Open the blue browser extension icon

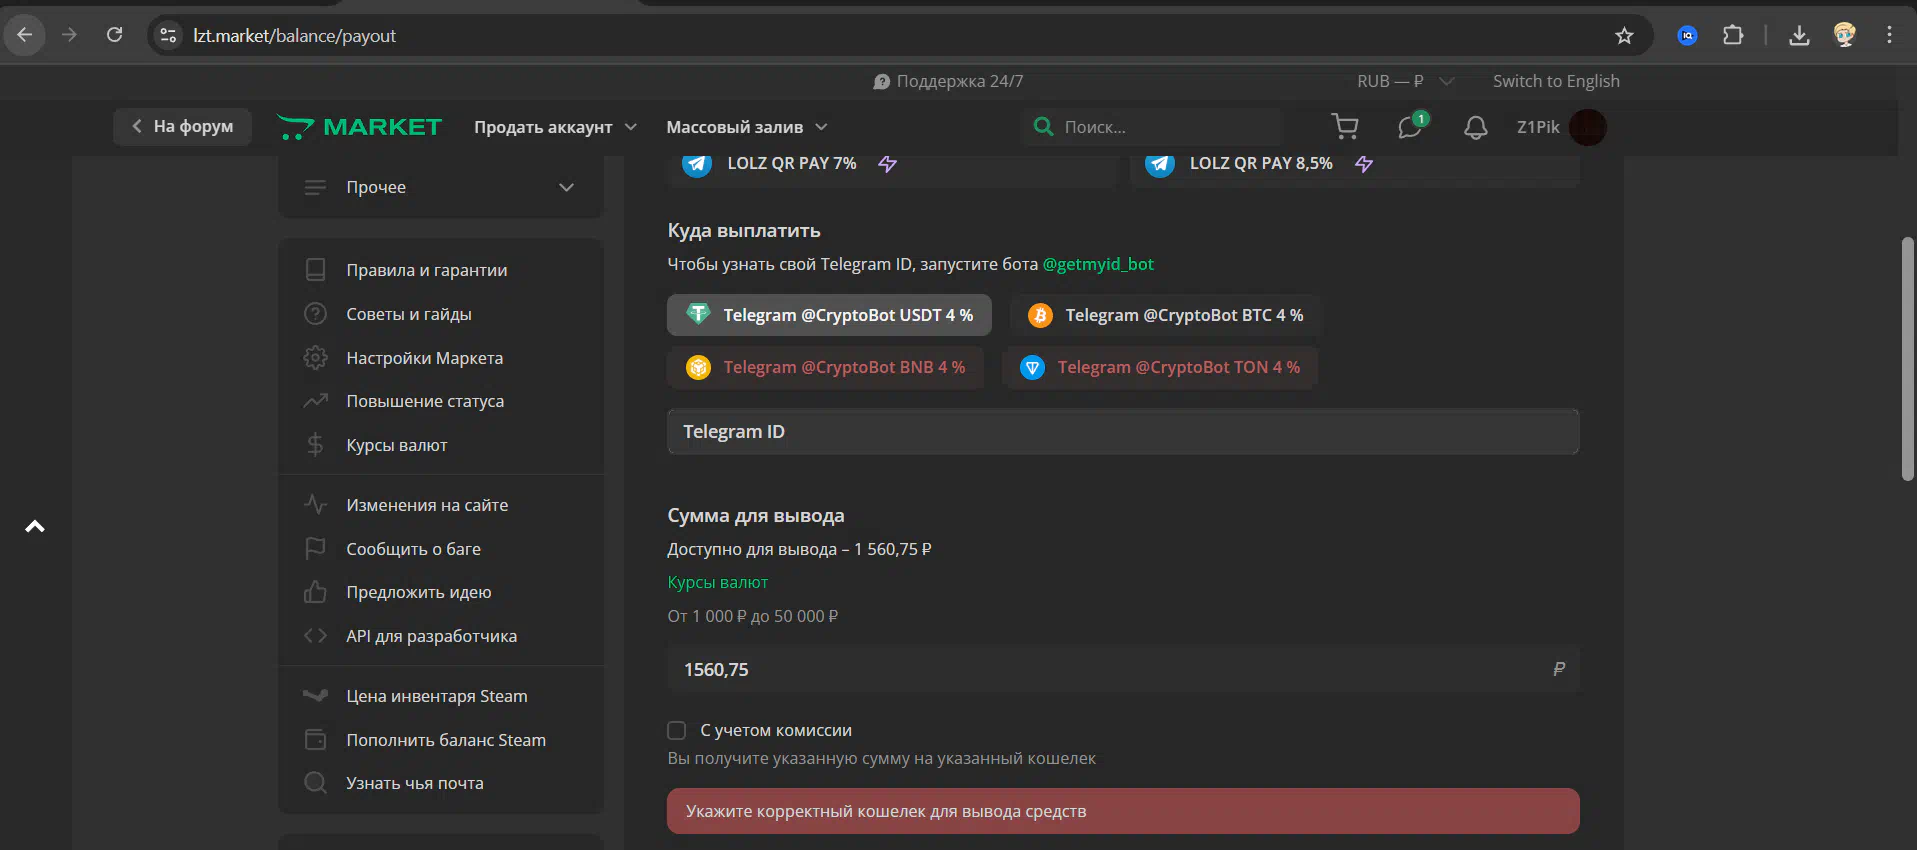coord(1687,35)
